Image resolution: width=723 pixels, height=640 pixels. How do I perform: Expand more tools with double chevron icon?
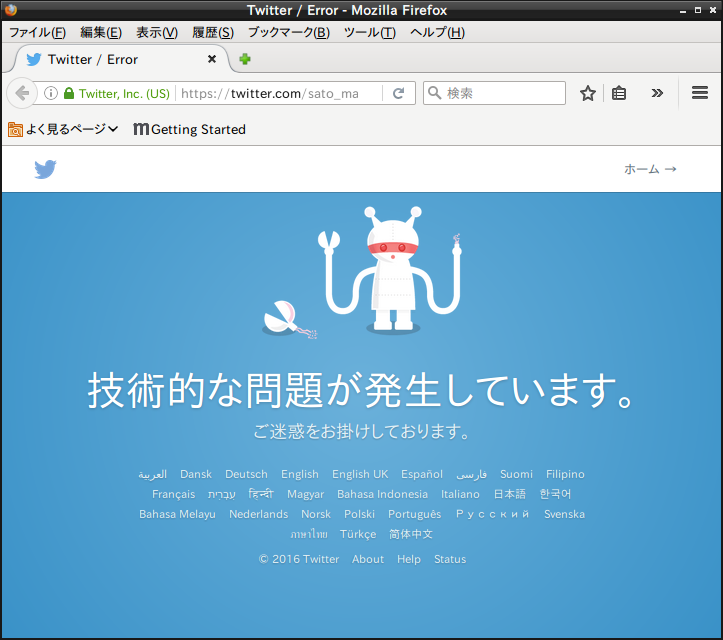coord(657,93)
